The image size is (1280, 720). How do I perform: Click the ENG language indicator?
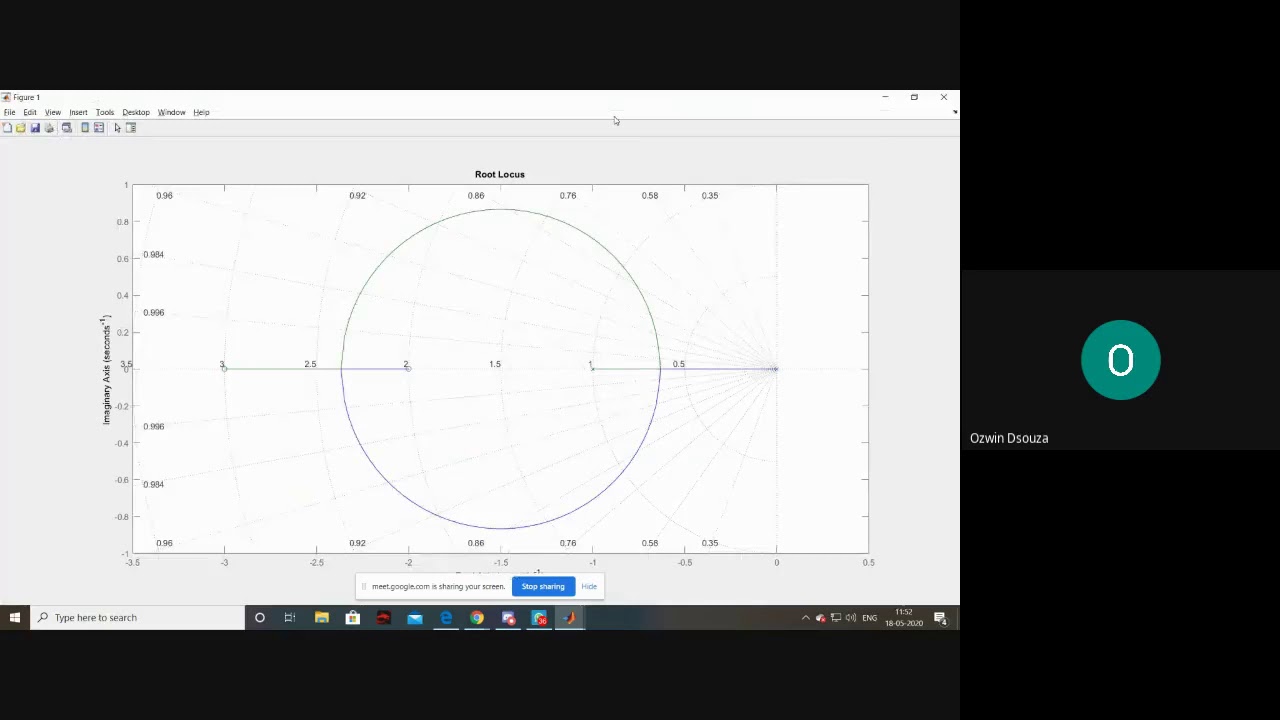point(870,618)
